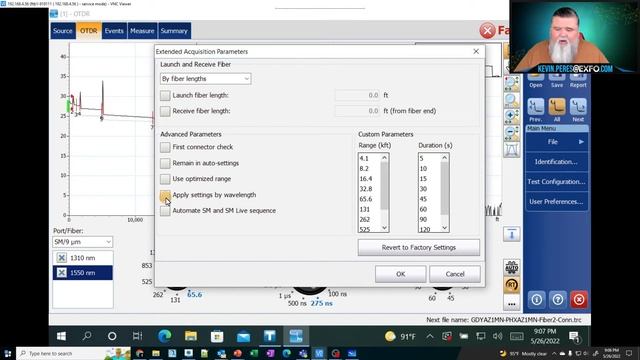The width and height of the screenshot is (640, 360).
Task: Toggle Remain in auto-settings checkbox
Action: [165, 163]
